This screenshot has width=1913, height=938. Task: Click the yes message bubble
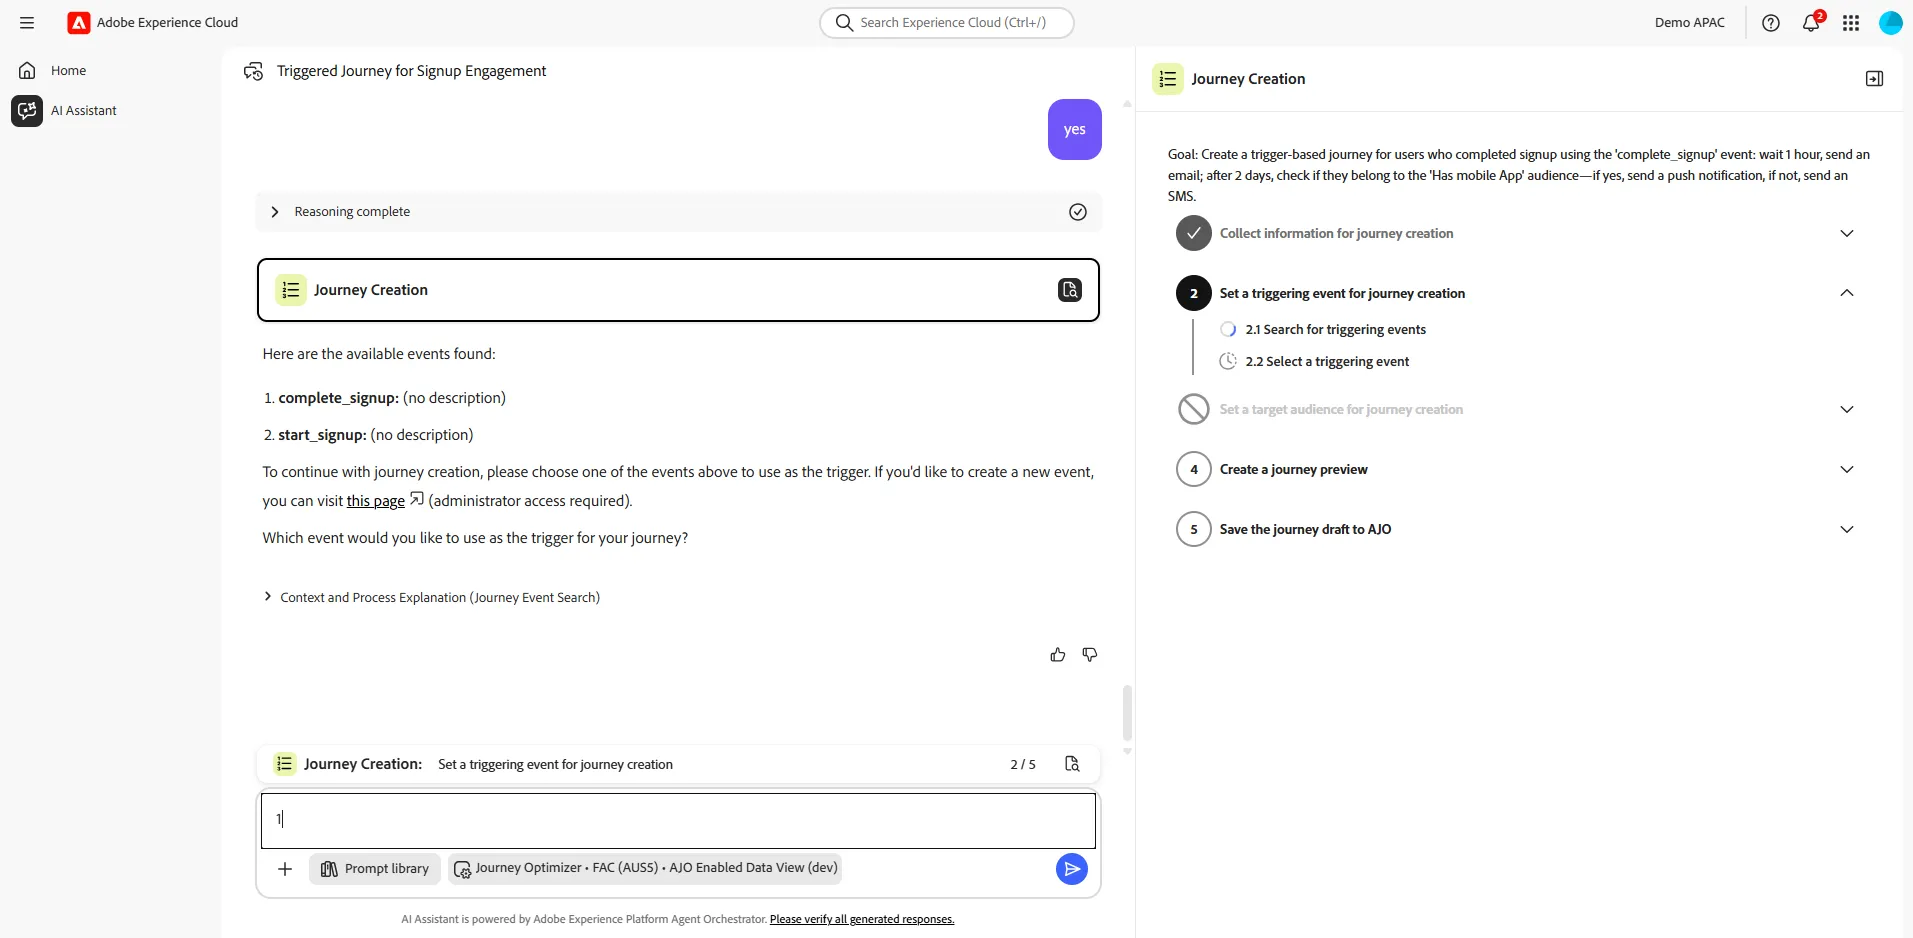coord(1074,129)
